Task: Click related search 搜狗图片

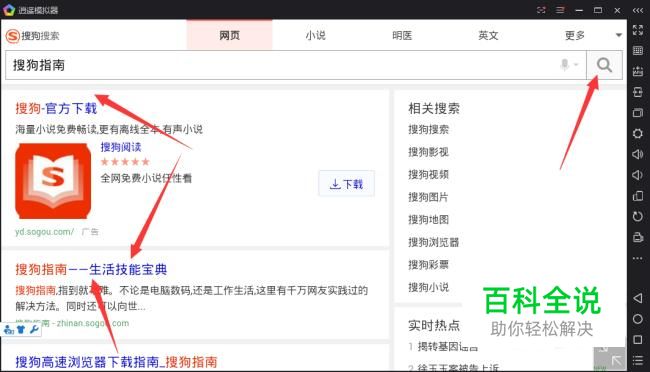Action: point(428,197)
